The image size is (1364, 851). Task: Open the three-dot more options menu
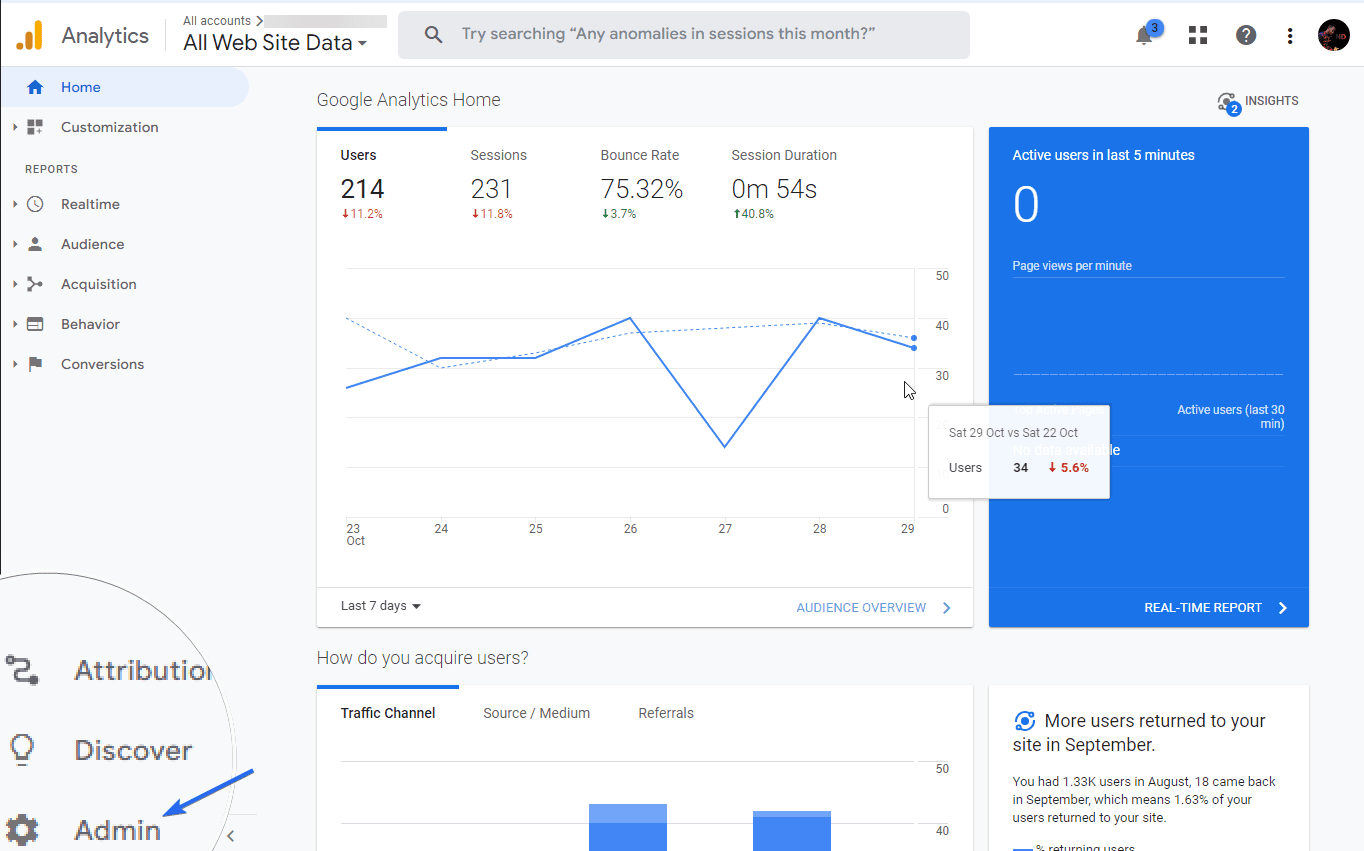click(1290, 36)
